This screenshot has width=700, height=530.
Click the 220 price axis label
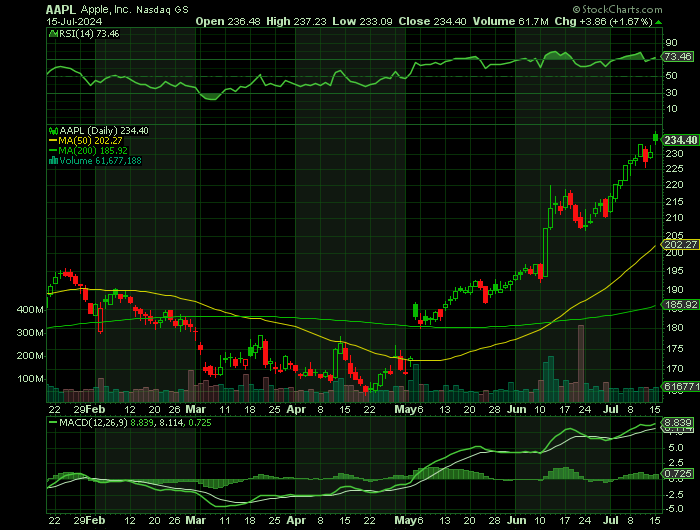(x=674, y=185)
